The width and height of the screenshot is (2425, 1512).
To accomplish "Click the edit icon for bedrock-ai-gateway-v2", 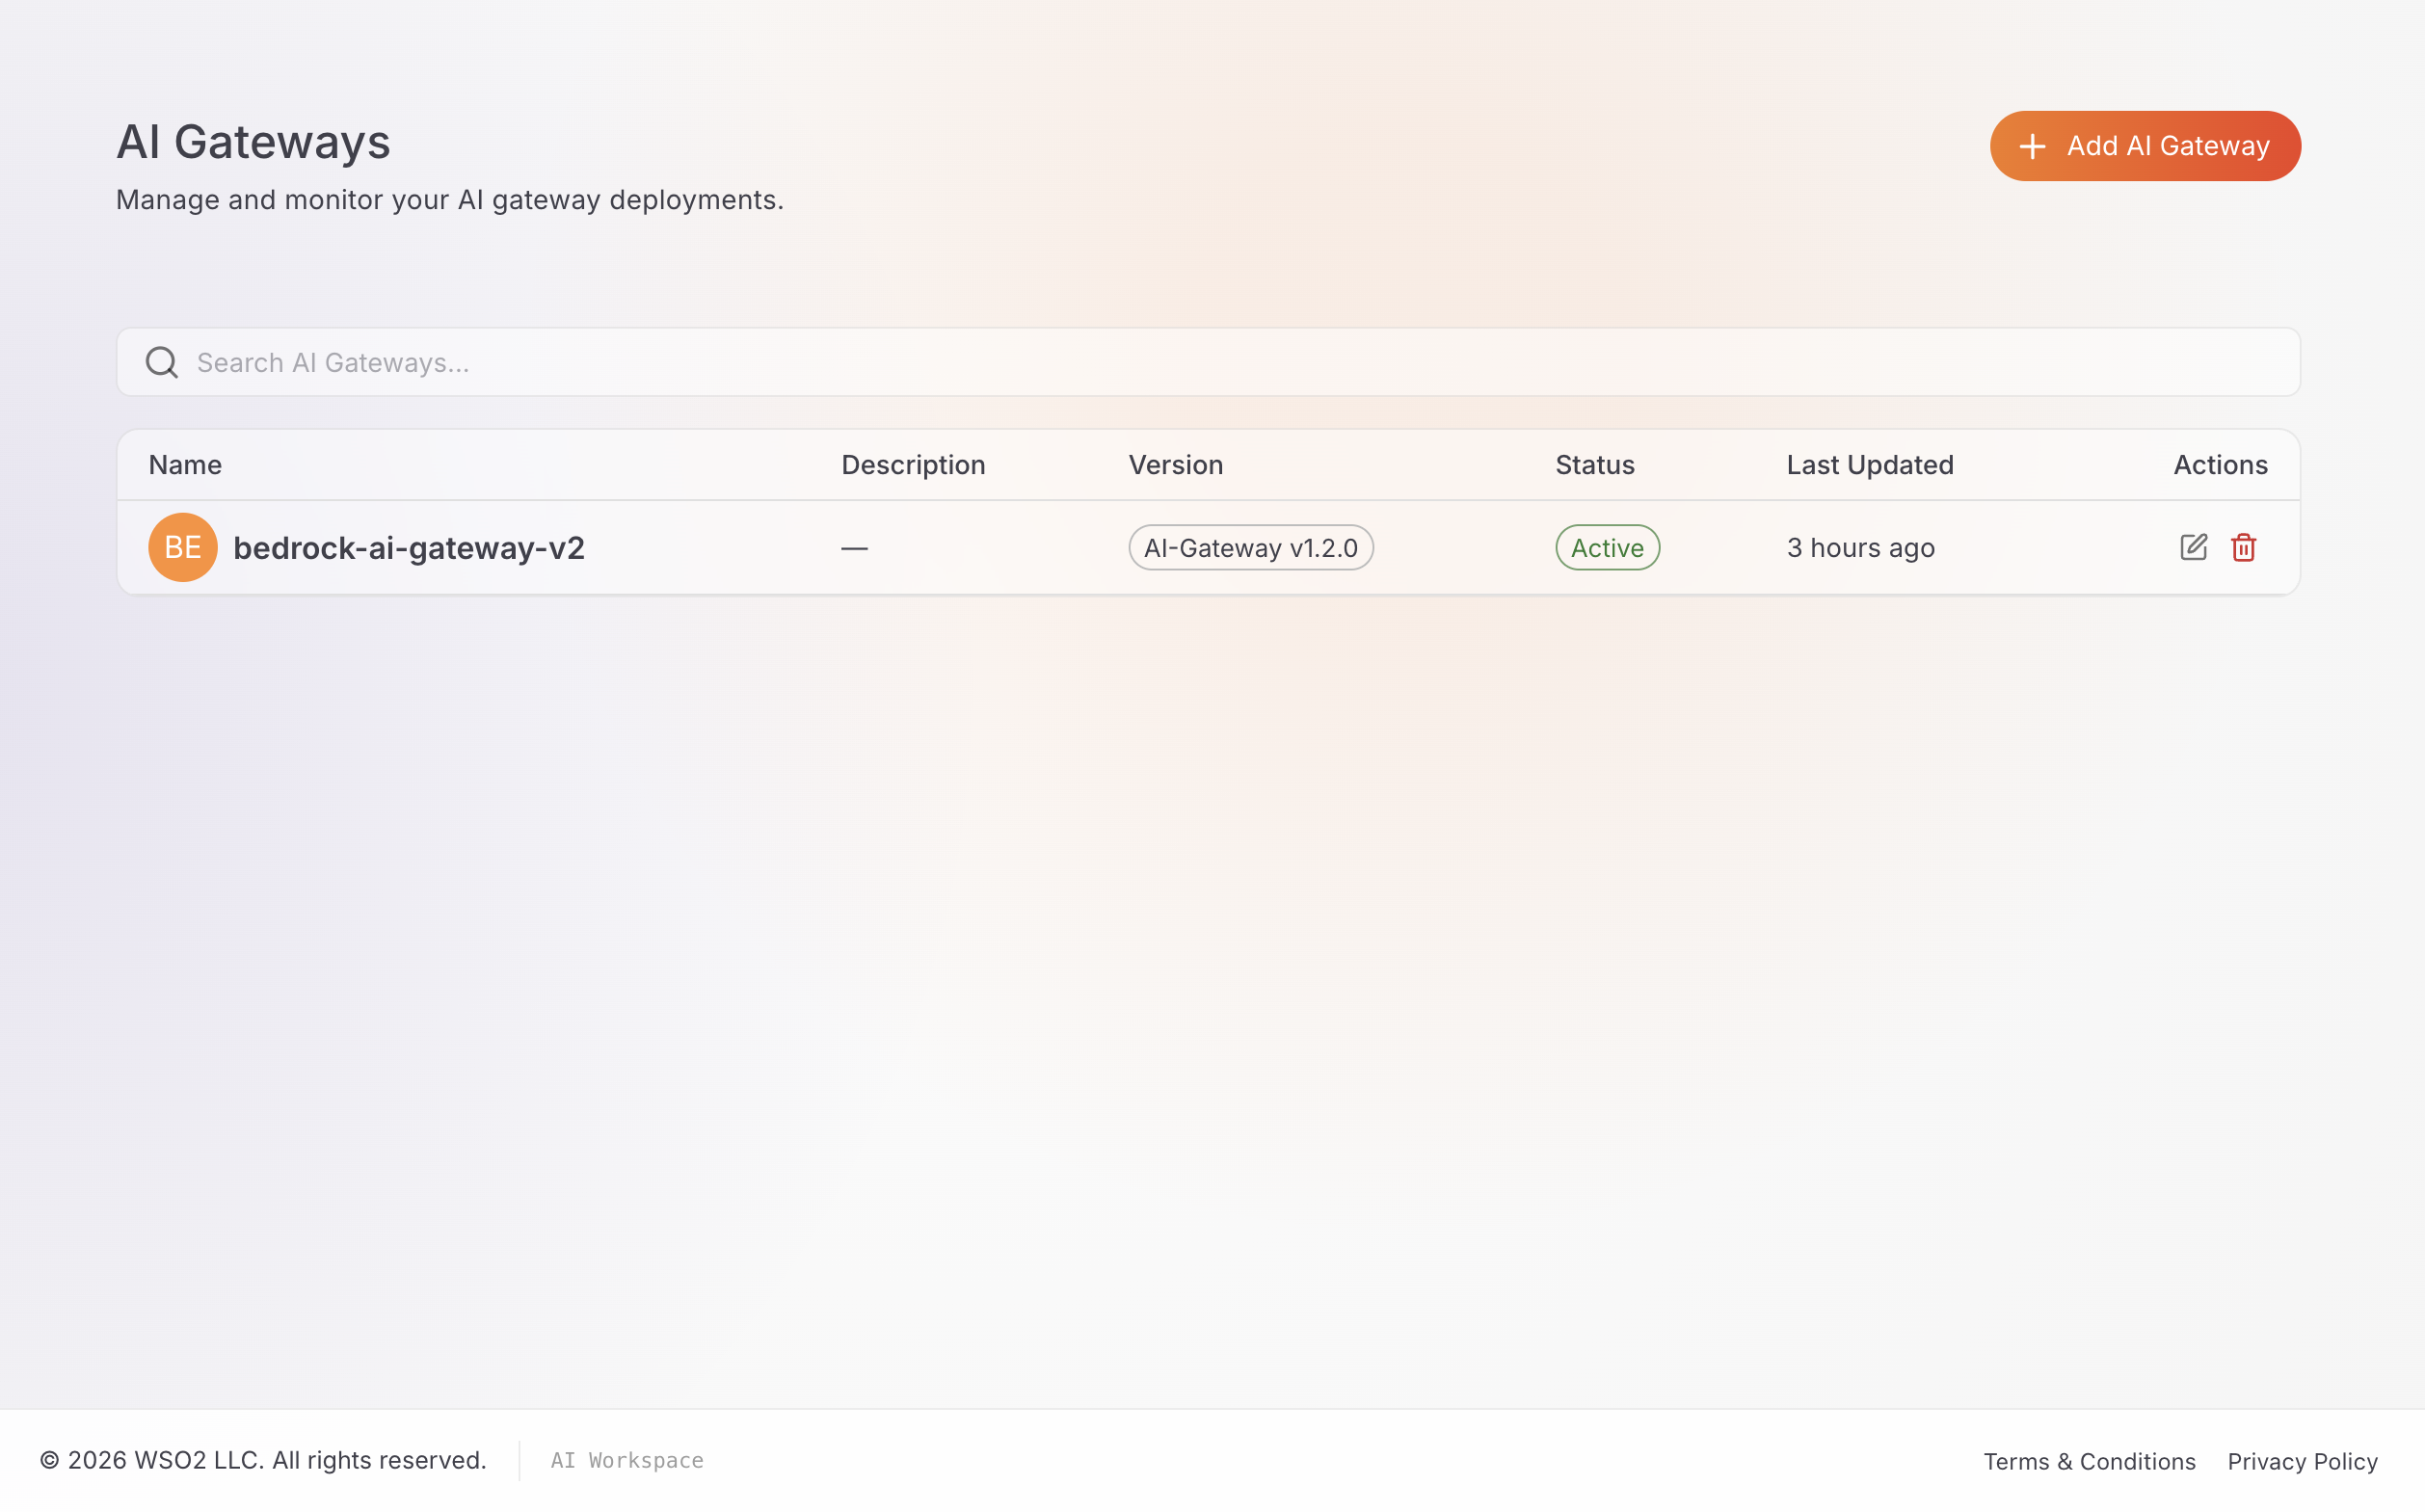I will click(x=2193, y=547).
